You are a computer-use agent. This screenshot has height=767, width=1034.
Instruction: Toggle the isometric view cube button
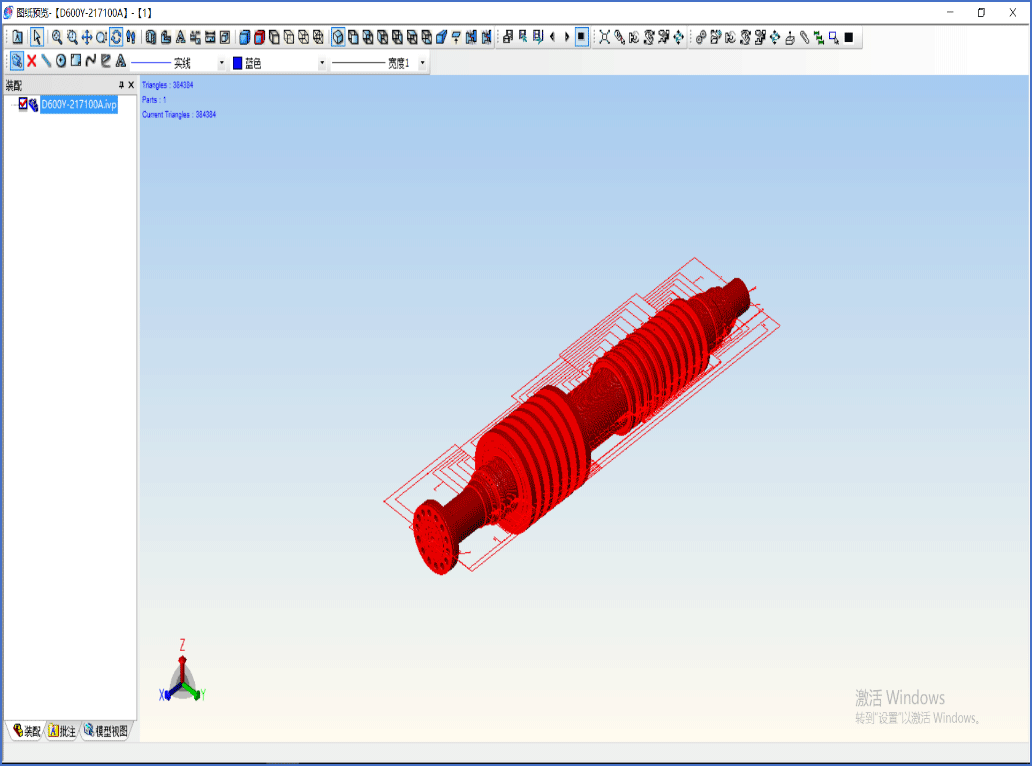(x=338, y=38)
